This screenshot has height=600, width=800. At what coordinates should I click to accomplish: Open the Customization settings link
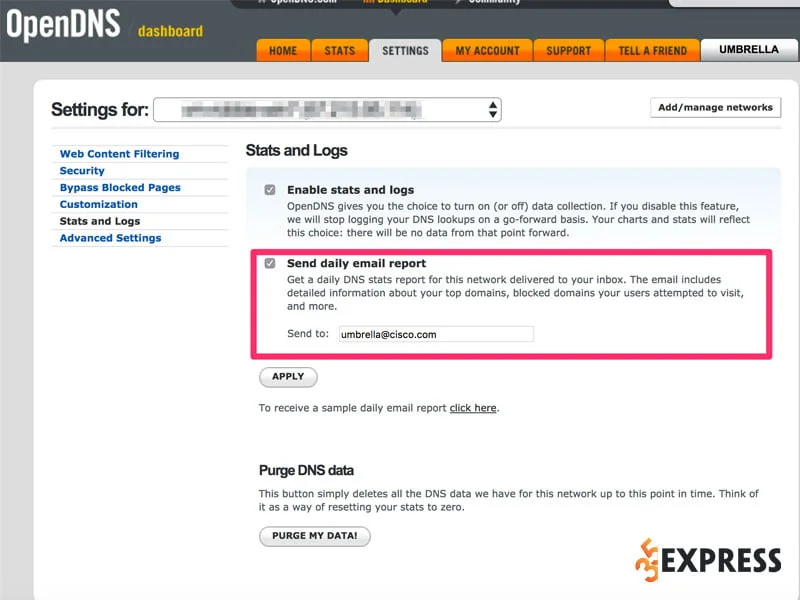(x=98, y=204)
